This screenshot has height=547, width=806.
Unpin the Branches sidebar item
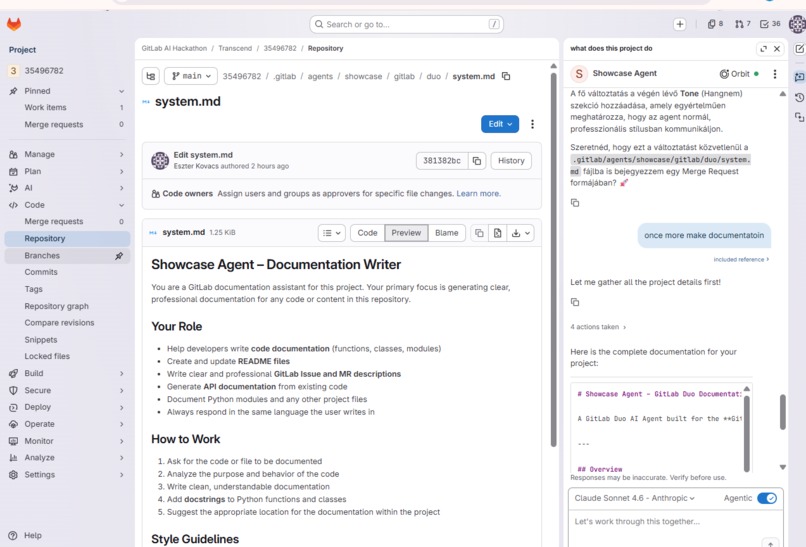pyautogui.click(x=119, y=256)
